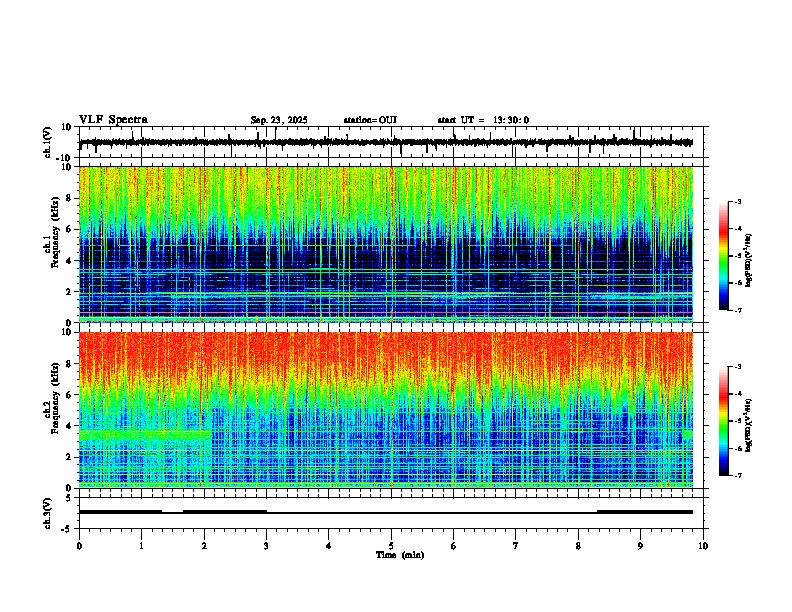Click the "6" tick on the Time axis
The image size is (792, 612).
click(454, 546)
